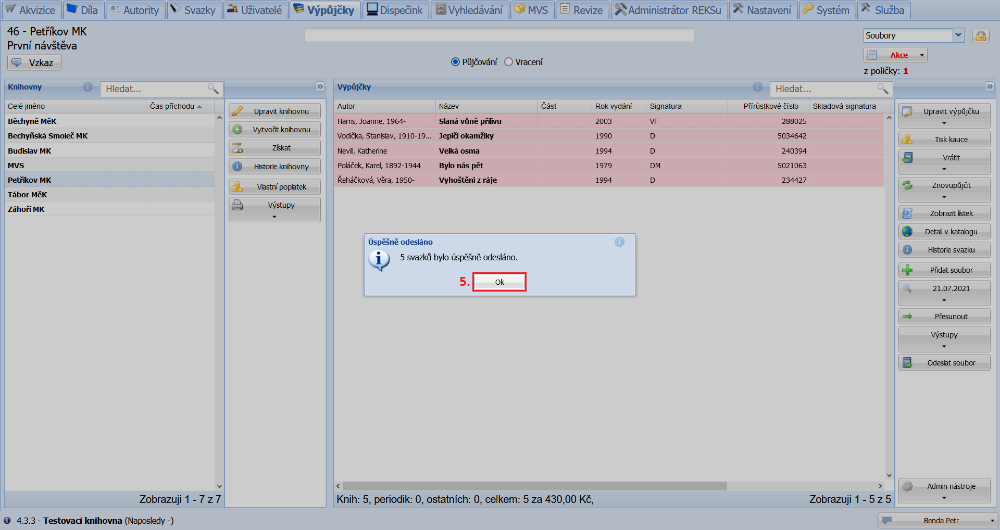Image resolution: width=1000 pixels, height=530 pixels.
Task: Select the Půjčování radio button
Action: click(456, 61)
